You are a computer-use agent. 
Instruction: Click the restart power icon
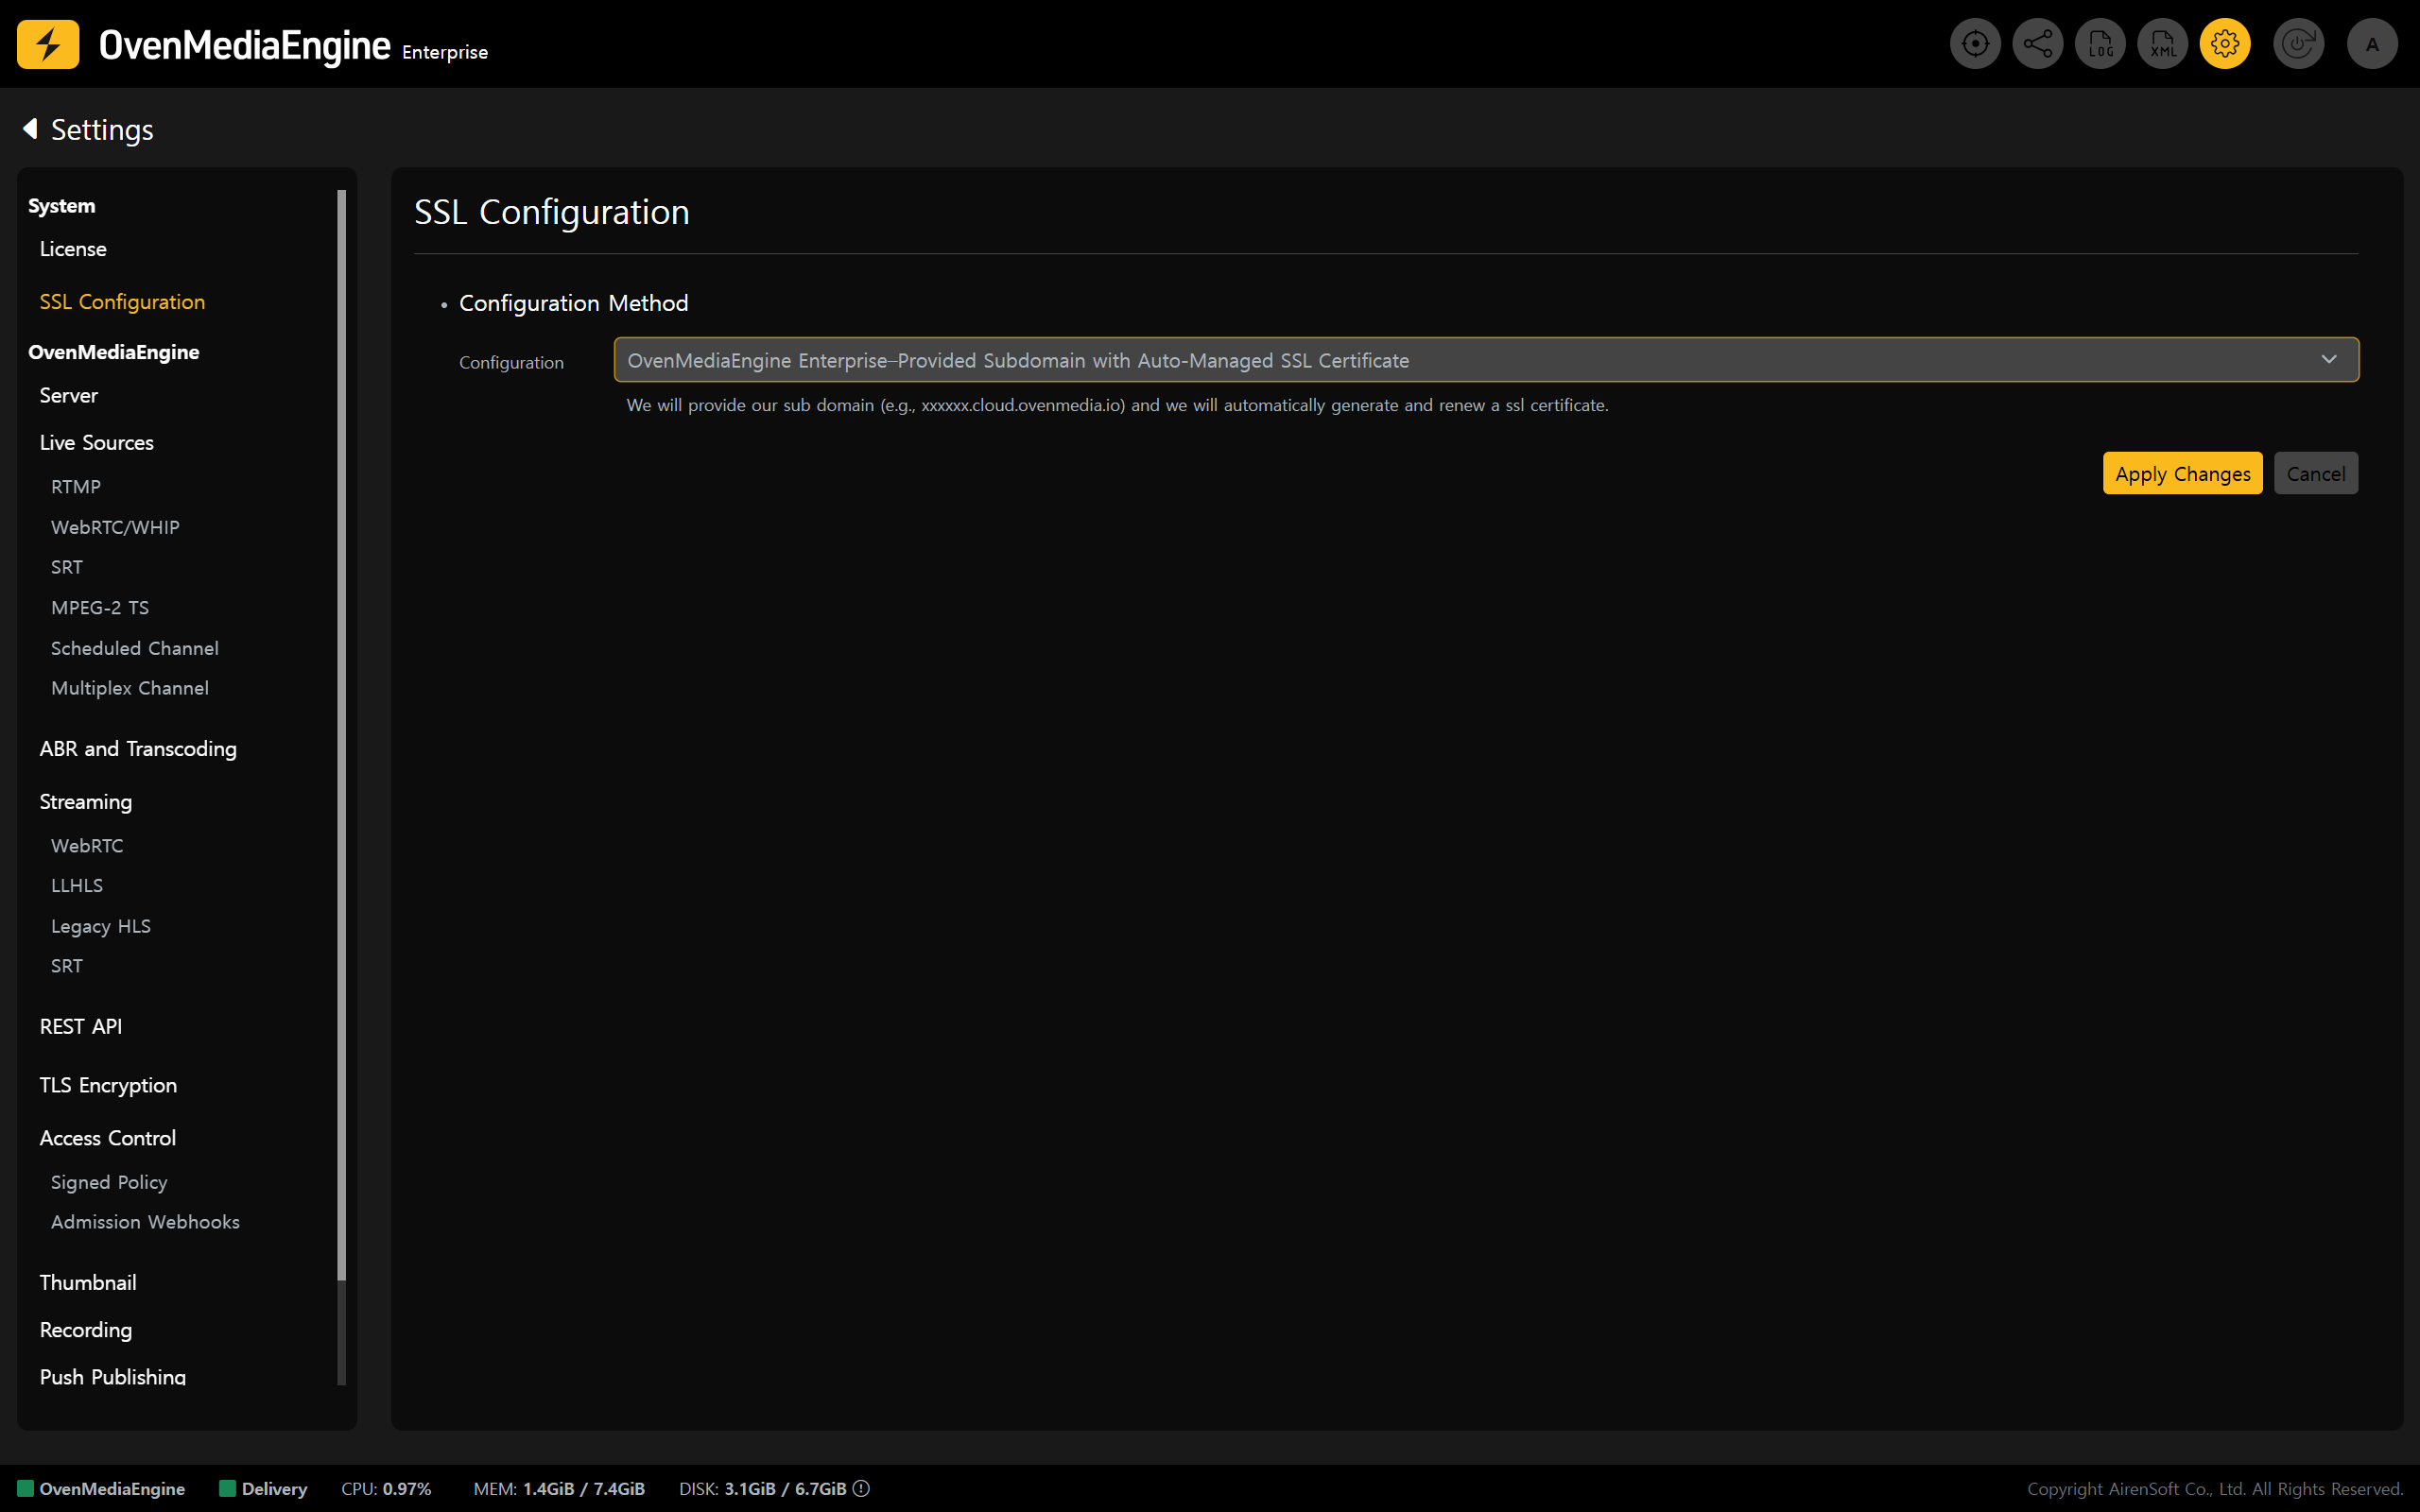[x=2298, y=44]
